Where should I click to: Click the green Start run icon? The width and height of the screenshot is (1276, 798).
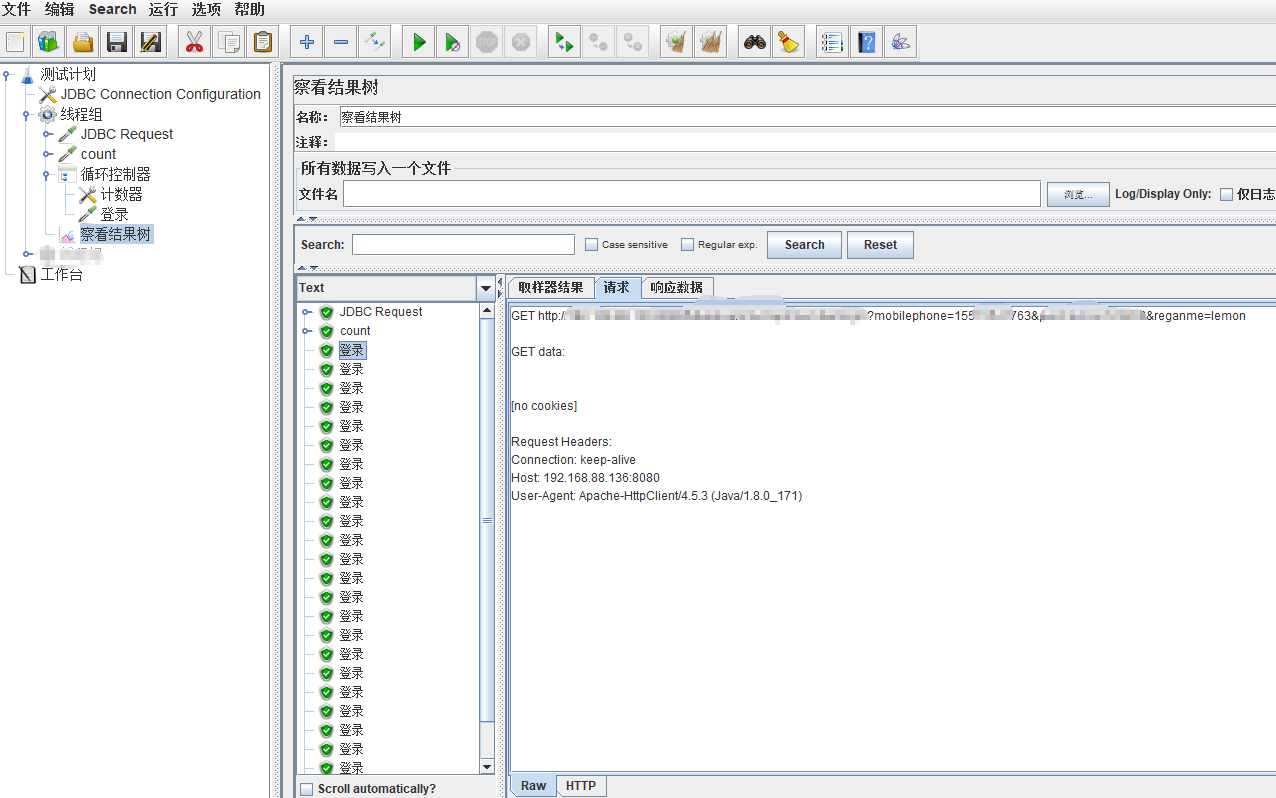[419, 42]
